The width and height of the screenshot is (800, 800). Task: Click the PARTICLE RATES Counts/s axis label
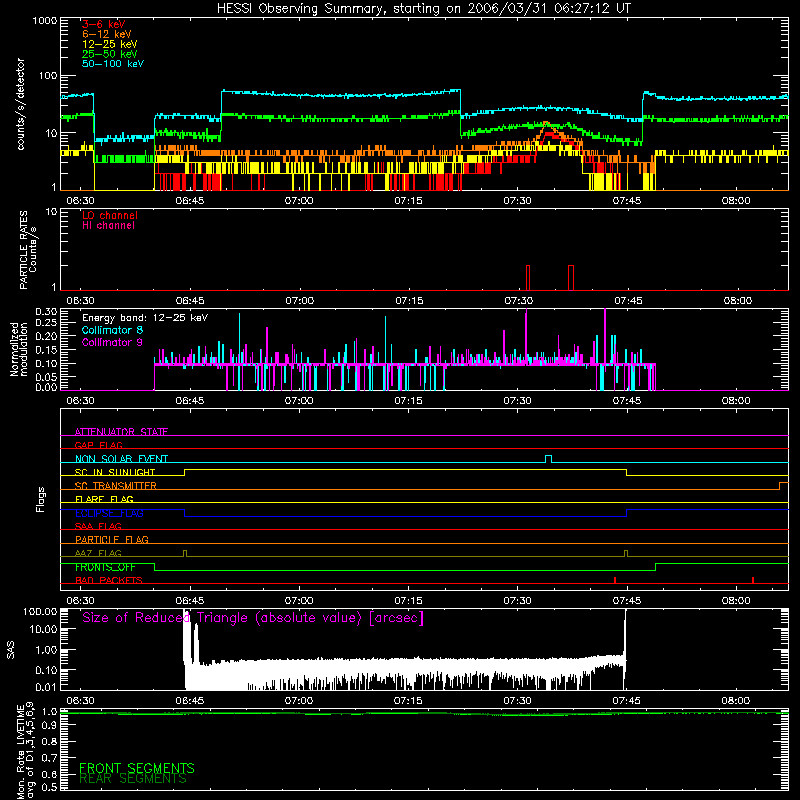click(x=28, y=250)
